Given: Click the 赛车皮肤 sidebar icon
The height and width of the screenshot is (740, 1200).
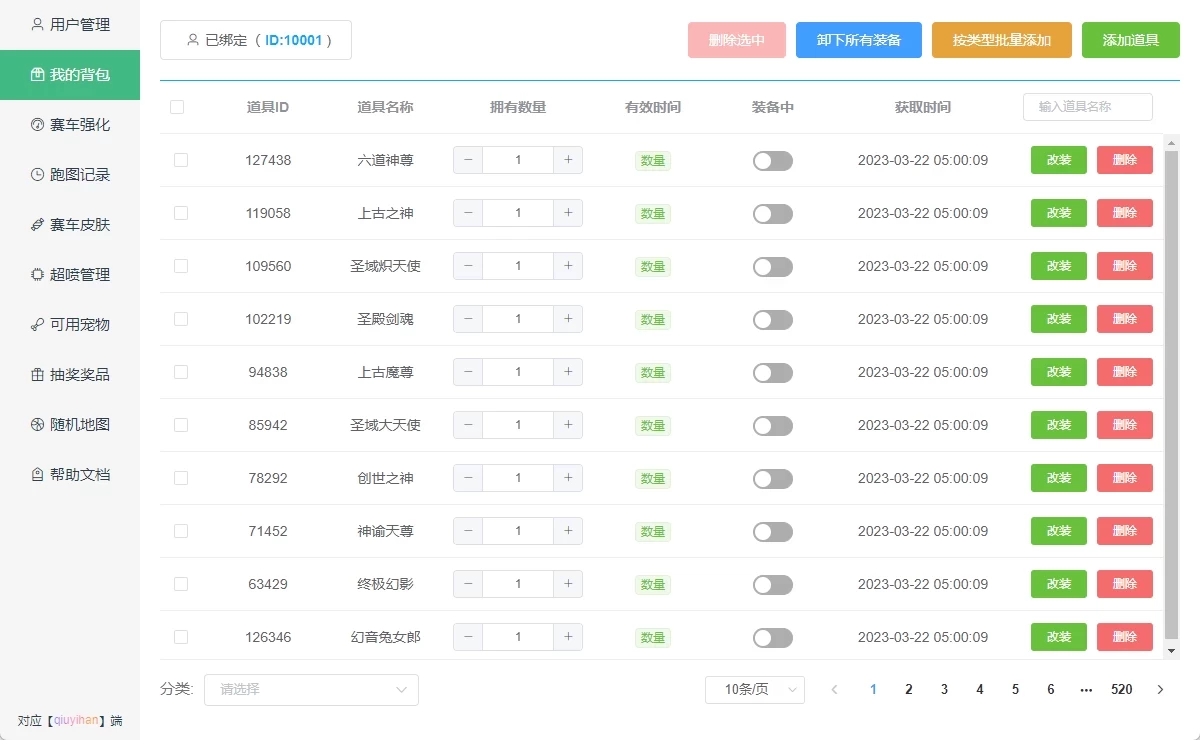Looking at the screenshot, I should coord(37,225).
